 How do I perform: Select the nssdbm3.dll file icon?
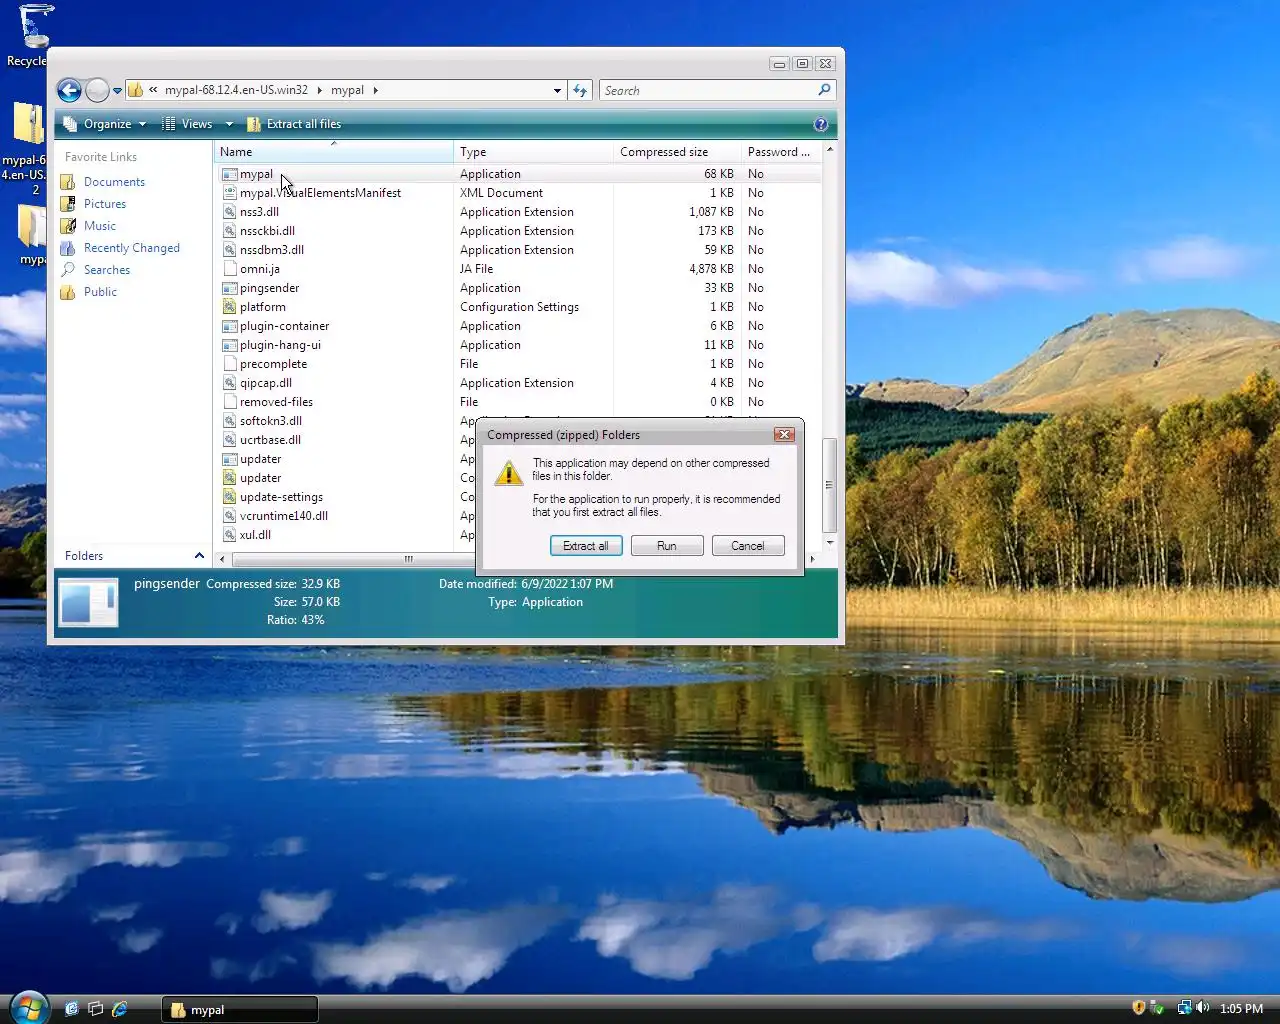pos(230,250)
